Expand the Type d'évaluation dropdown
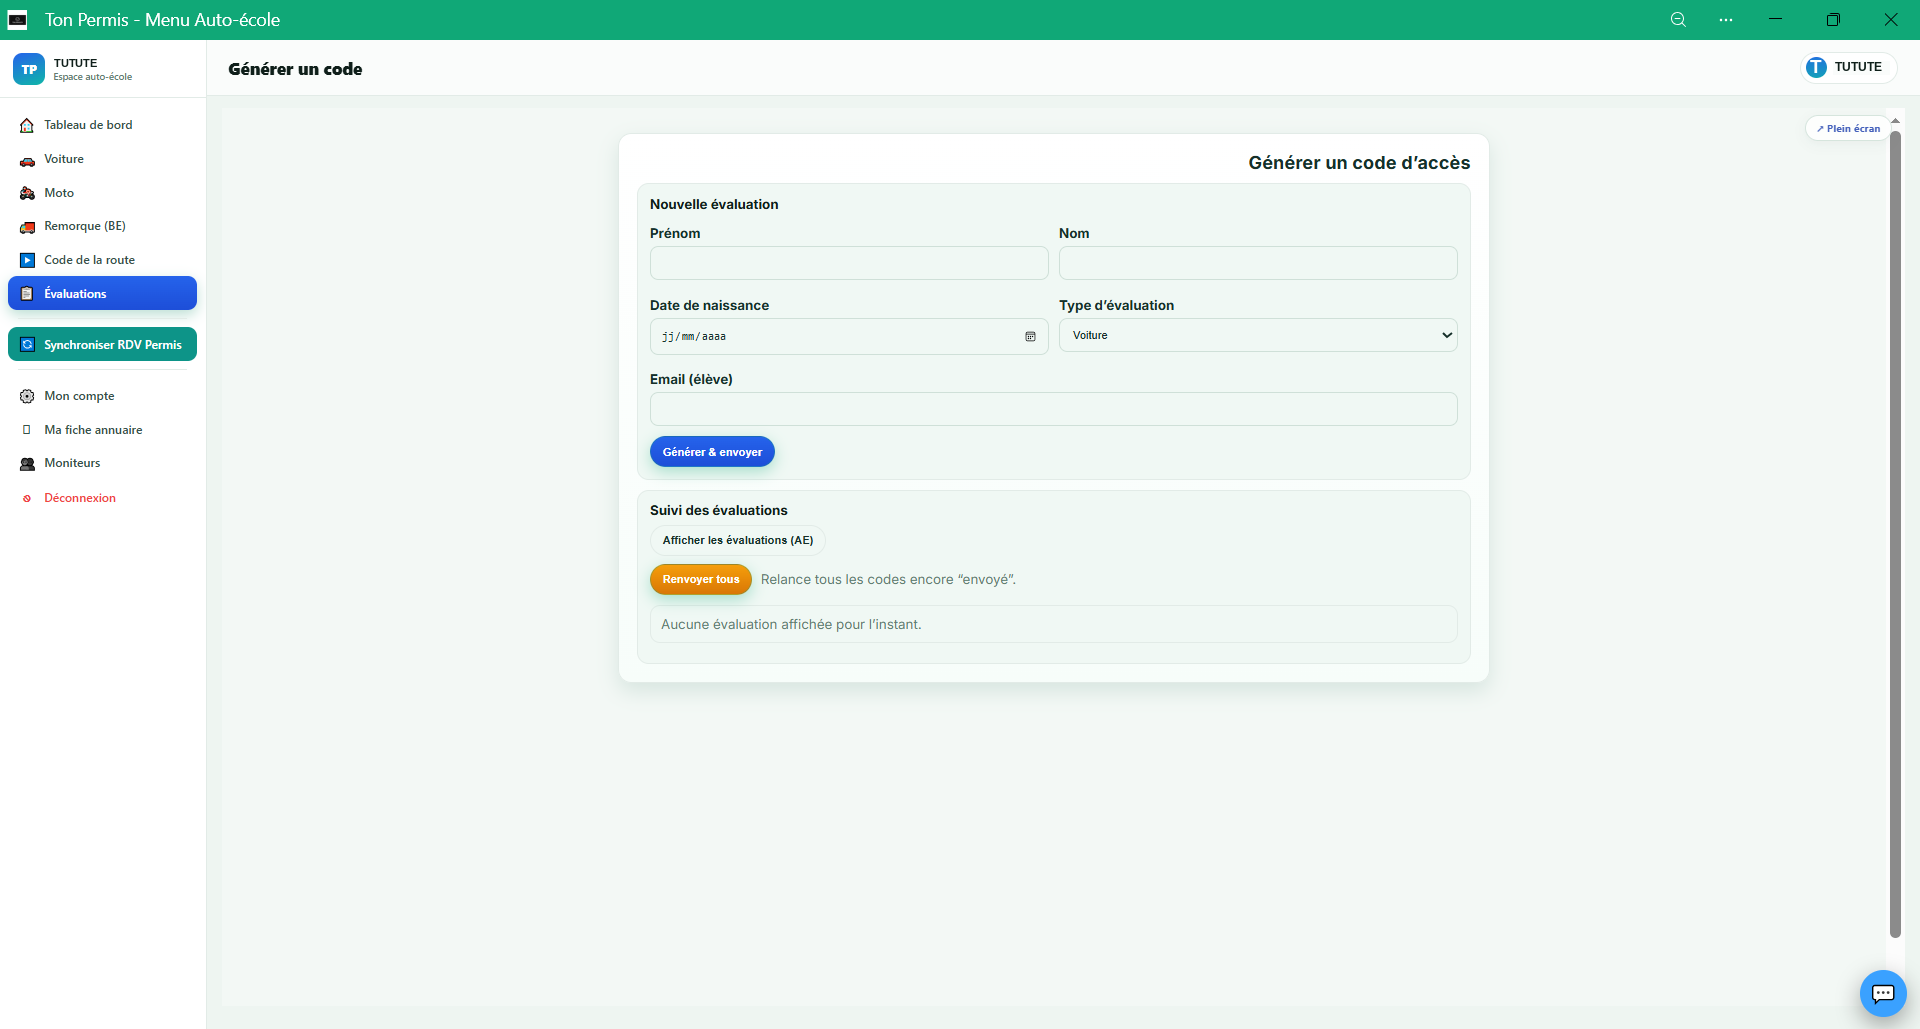This screenshot has width=1920, height=1029. pyautogui.click(x=1258, y=335)
